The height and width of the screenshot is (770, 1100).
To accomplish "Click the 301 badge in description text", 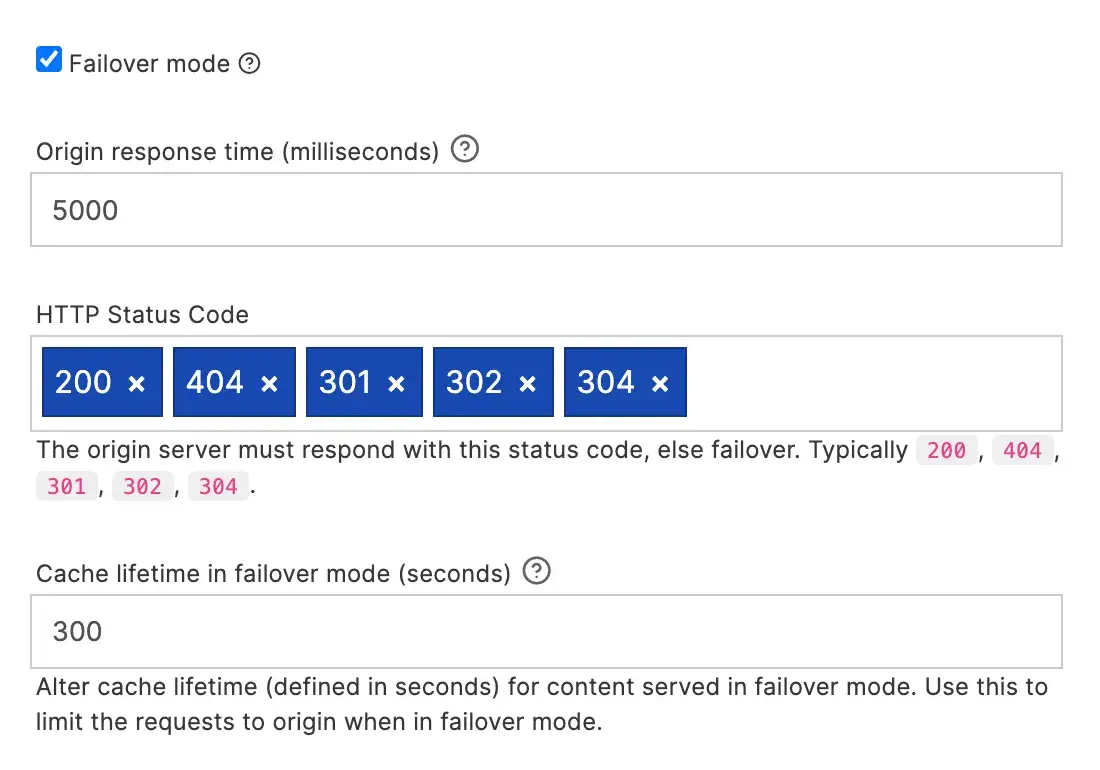I will 66,487.
